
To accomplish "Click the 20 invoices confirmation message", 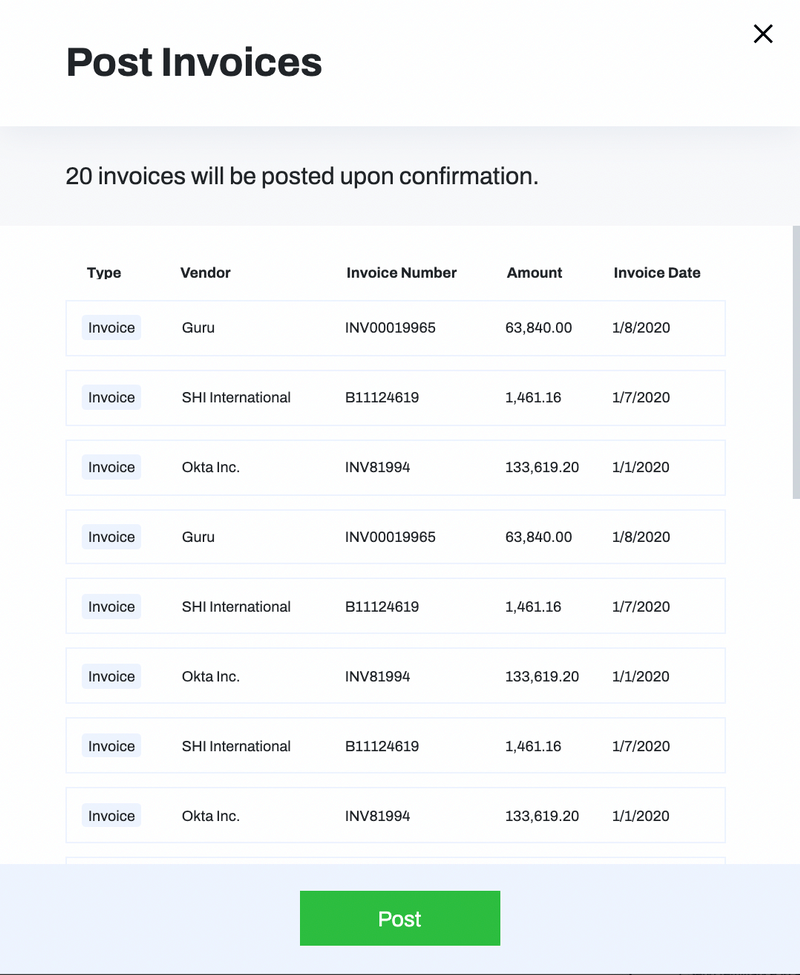I will (x=302, y=175).
